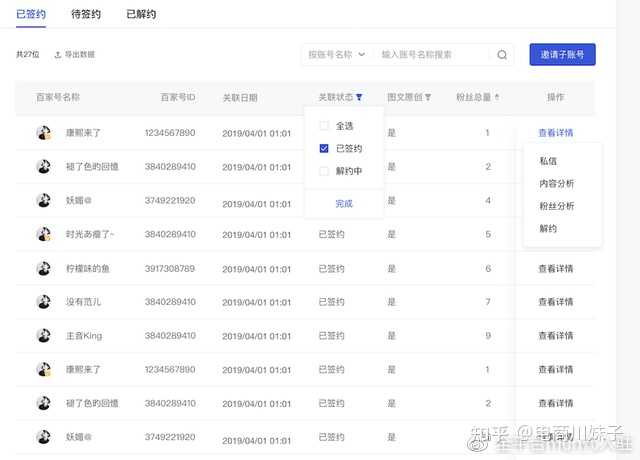Click the account name 没有范儿
Screen dimensions: 640x460
pos(83,302)
